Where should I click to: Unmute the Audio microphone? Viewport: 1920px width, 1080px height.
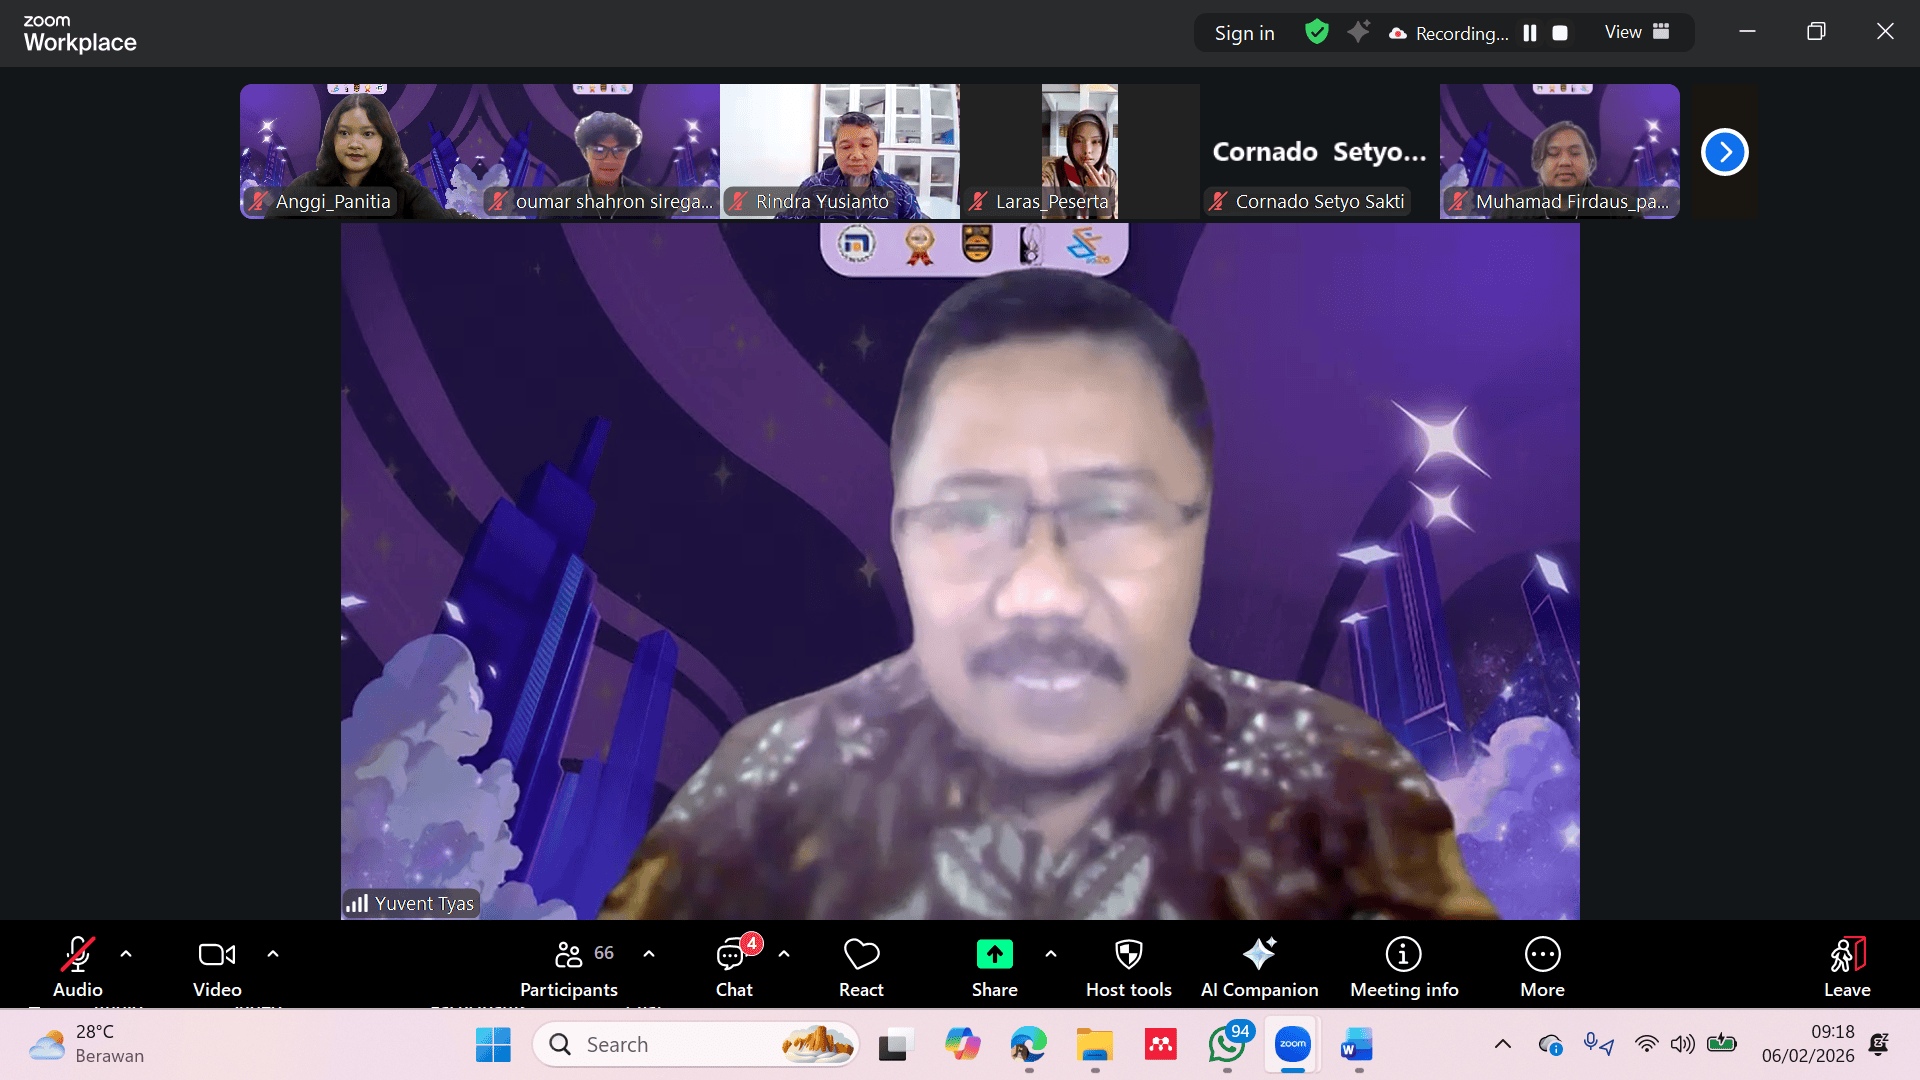78,966
